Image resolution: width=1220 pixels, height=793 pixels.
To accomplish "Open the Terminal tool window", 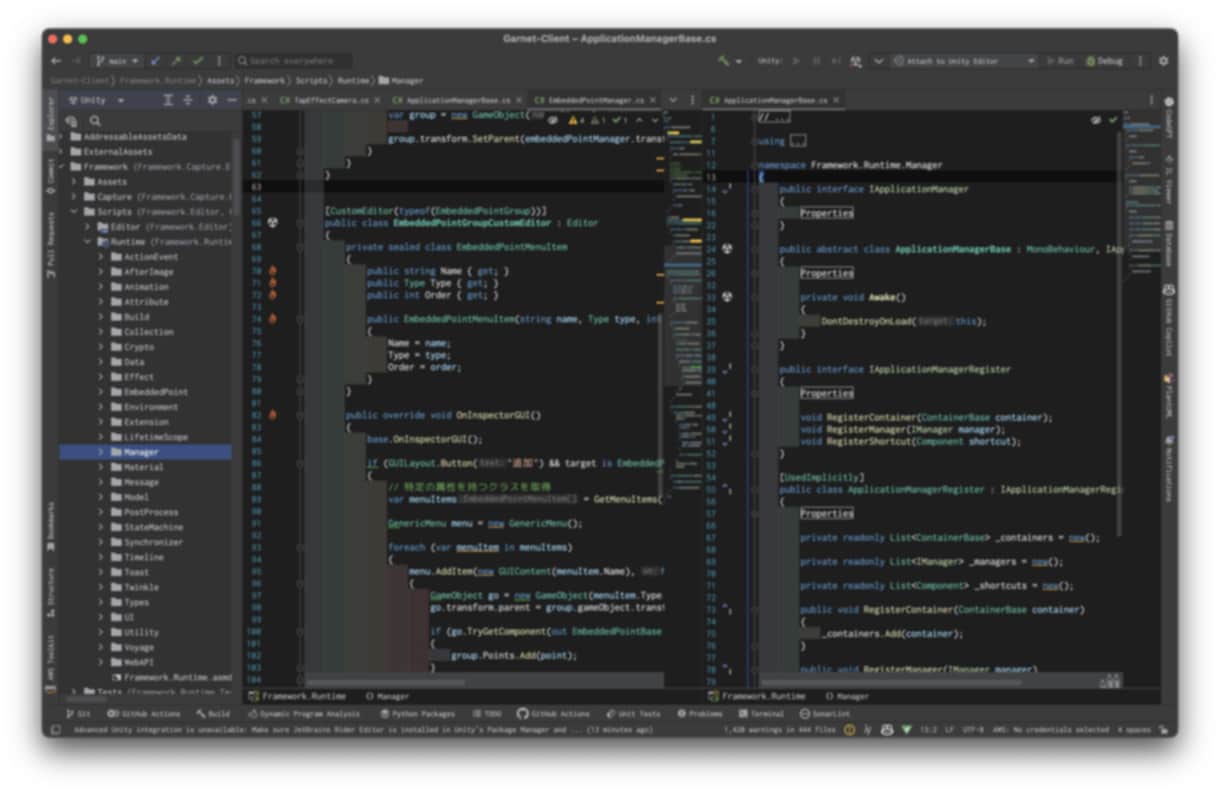I will pos(762,714).
